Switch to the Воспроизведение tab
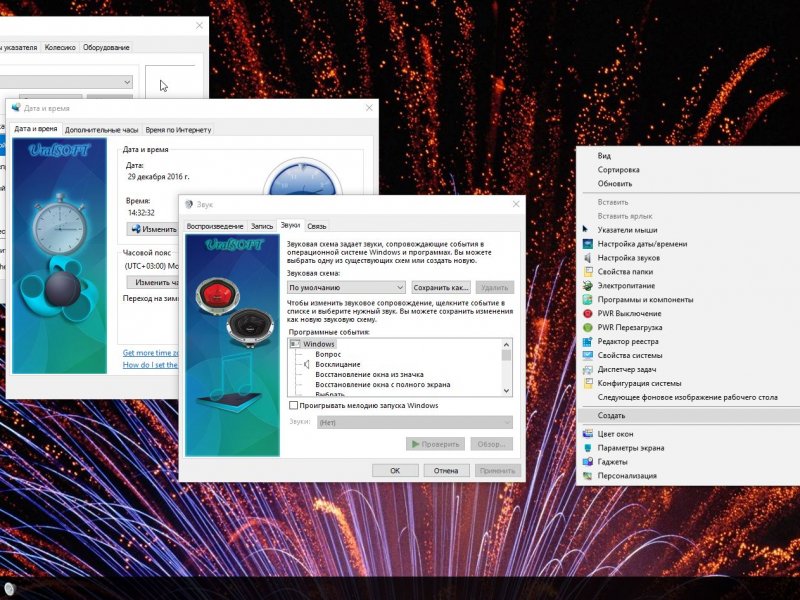The image size is (800, 600). pyautogui.click(x=215, y=226)
